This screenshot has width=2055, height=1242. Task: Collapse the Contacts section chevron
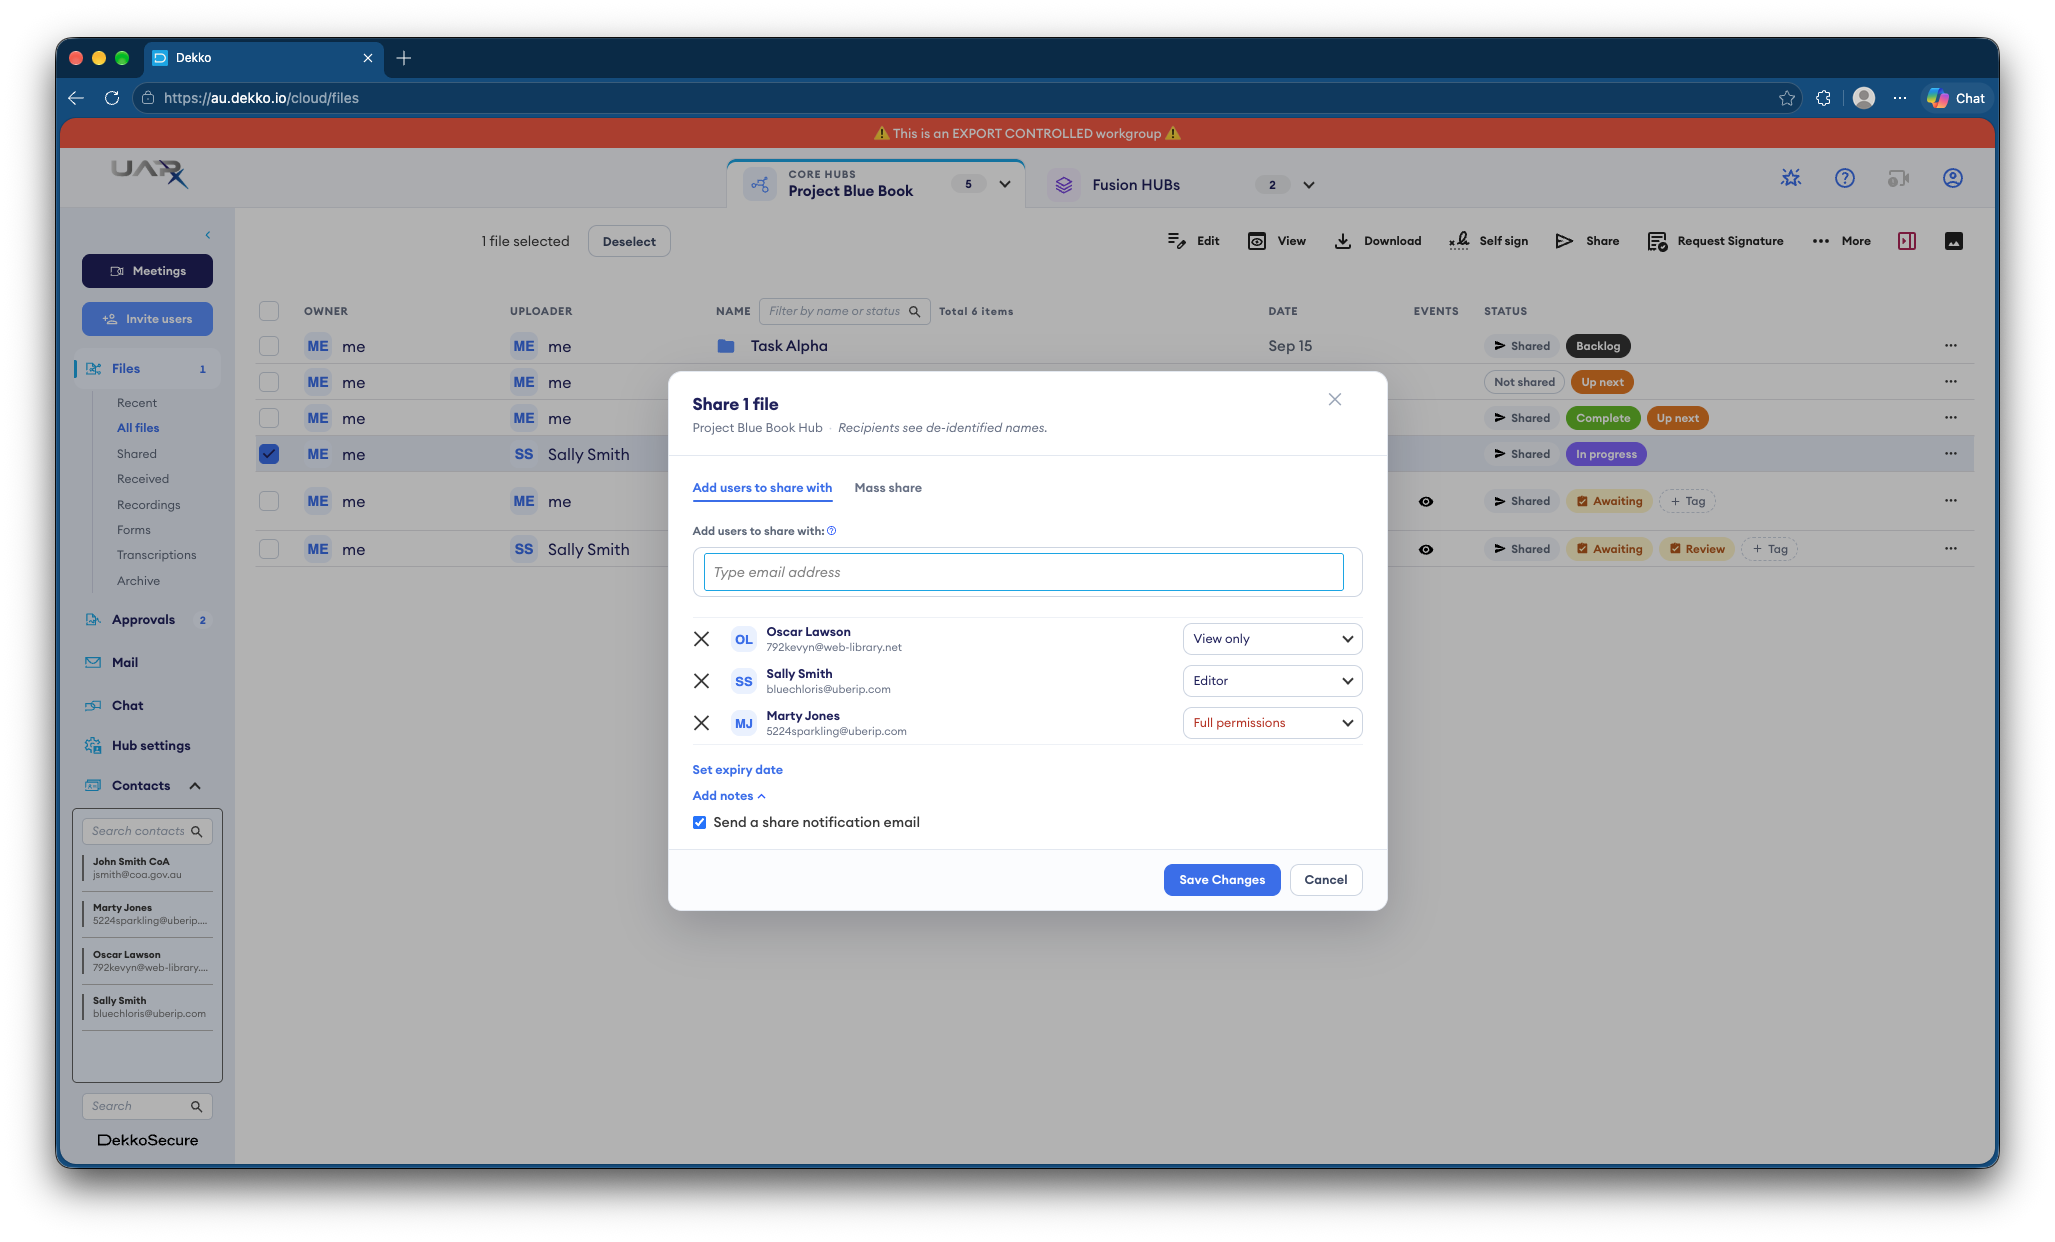(x=195, y=786)
